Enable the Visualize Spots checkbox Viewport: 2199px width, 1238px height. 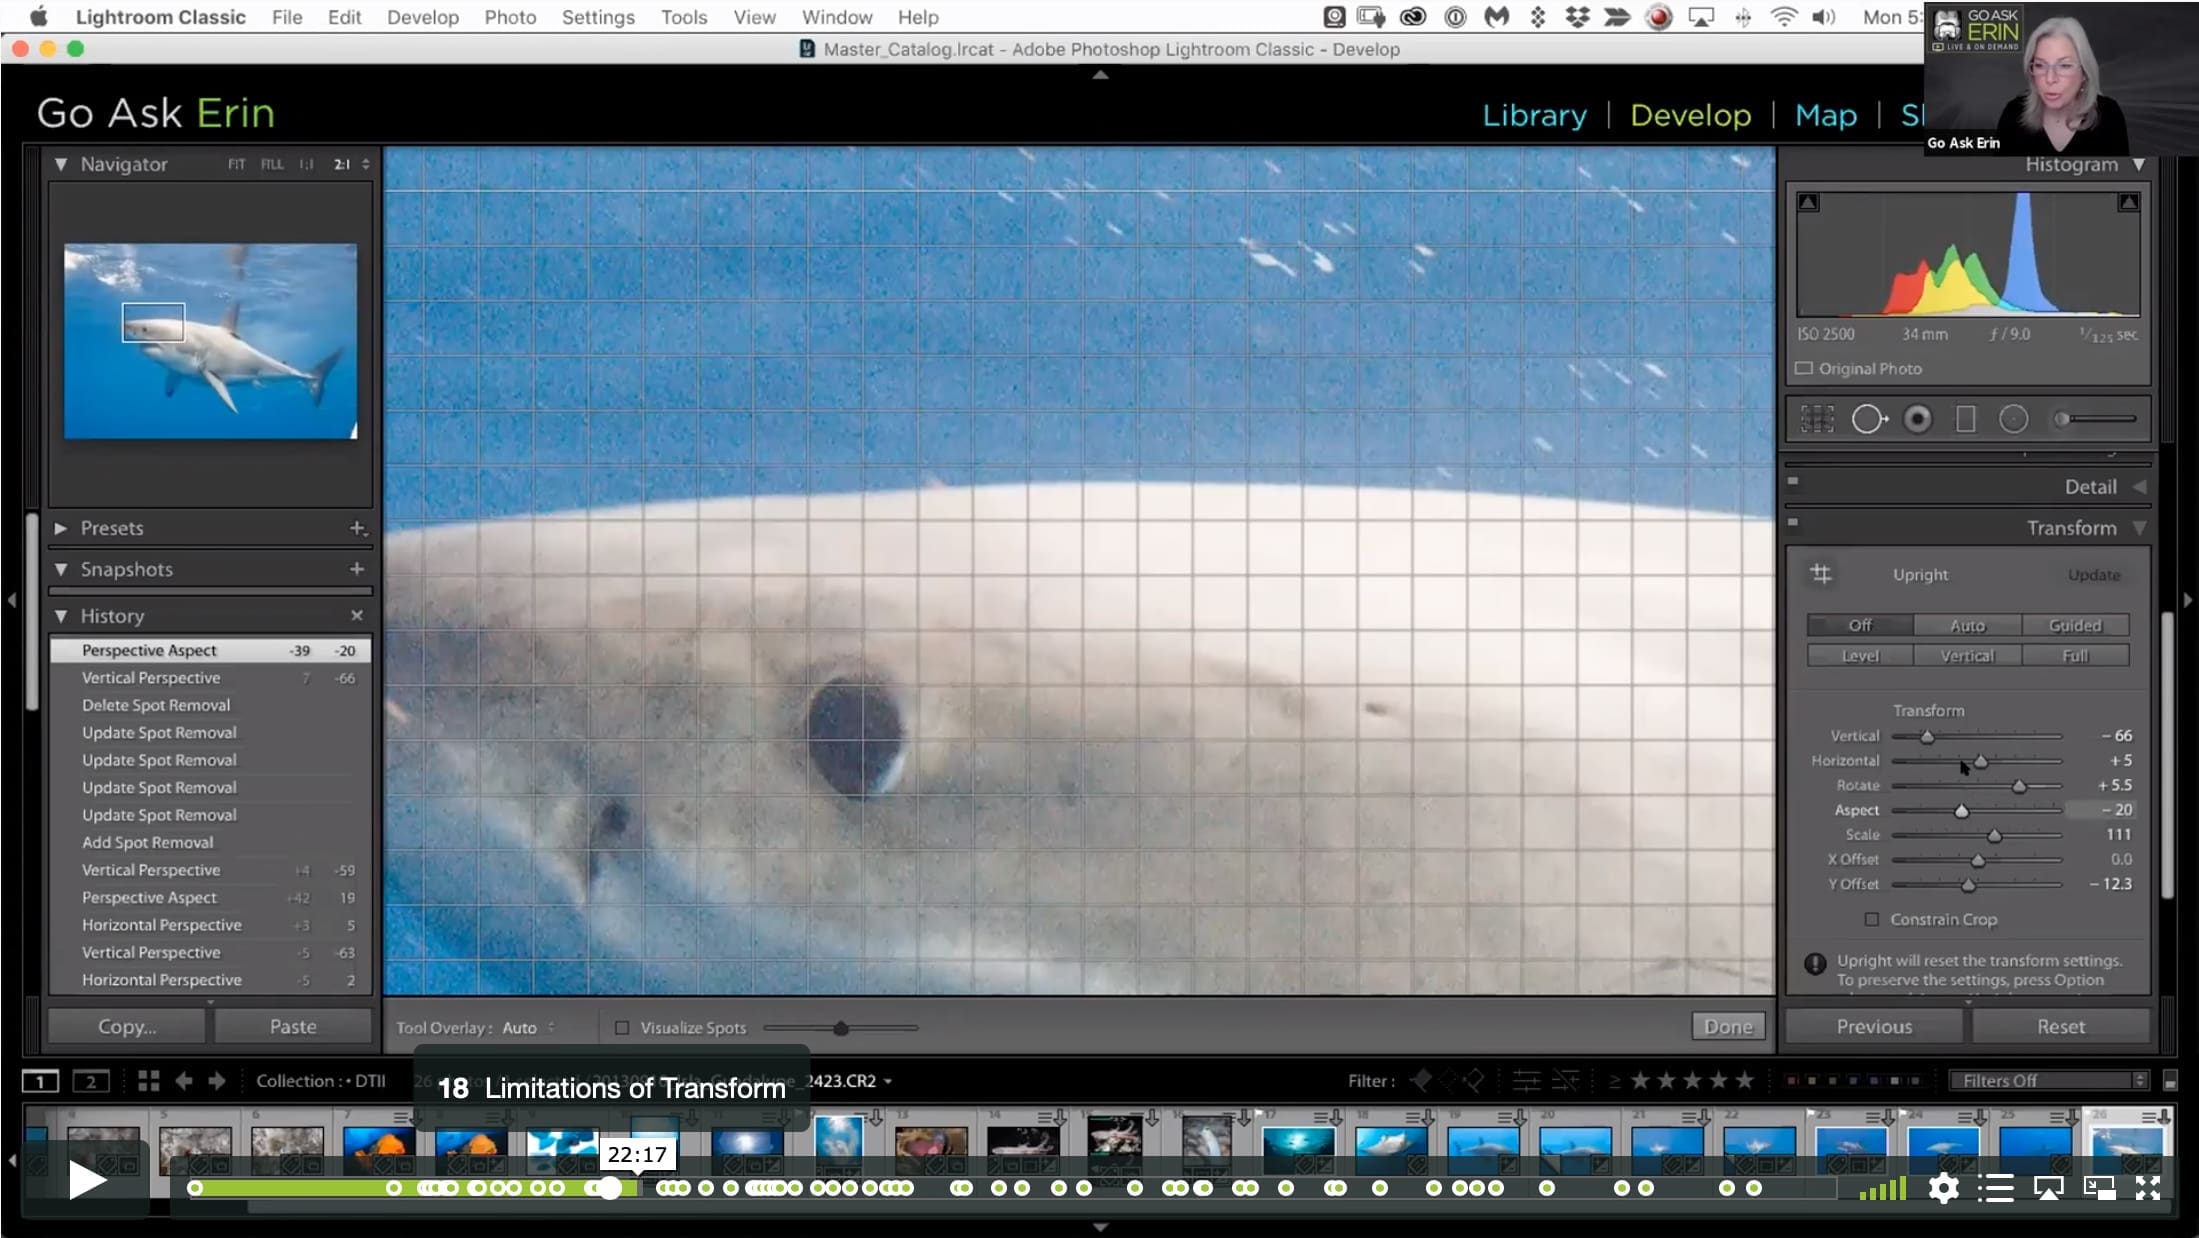622,1027
